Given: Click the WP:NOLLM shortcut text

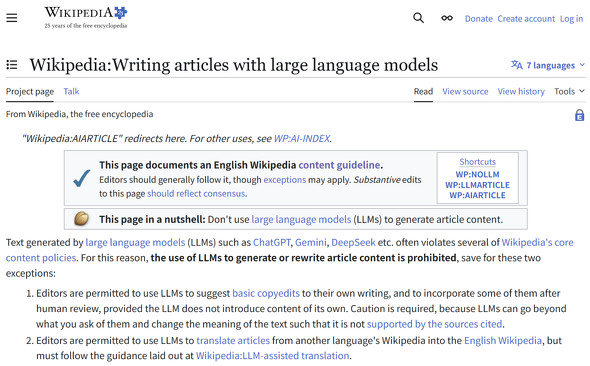Looking at the screenshot, I should 477,175.
